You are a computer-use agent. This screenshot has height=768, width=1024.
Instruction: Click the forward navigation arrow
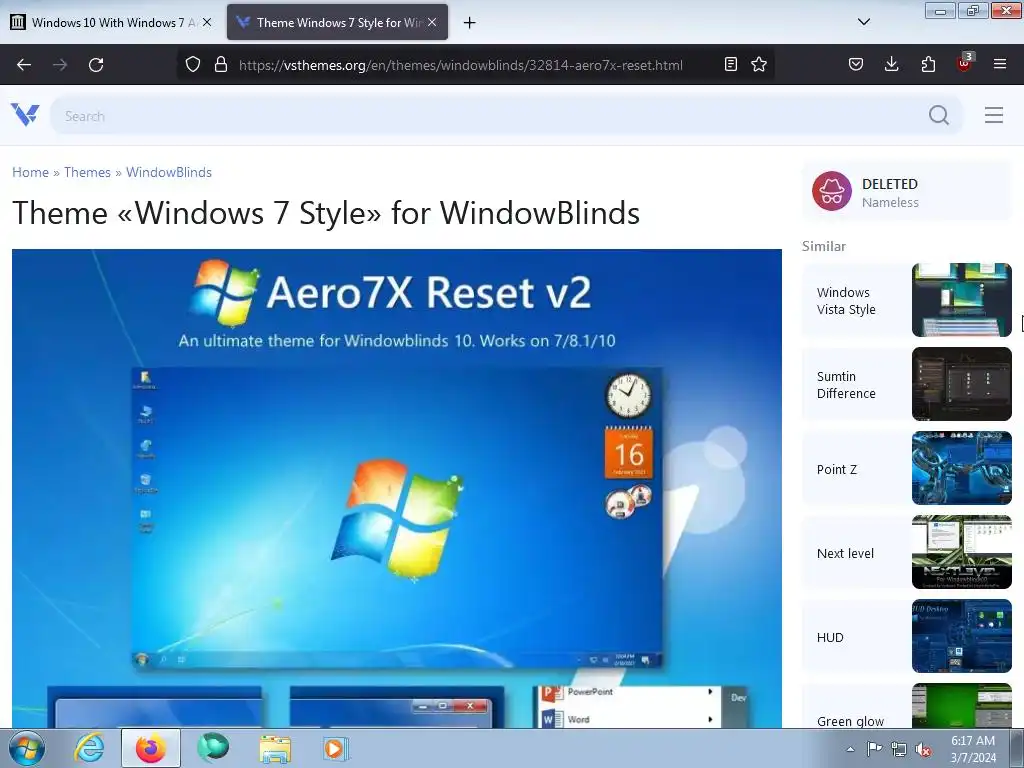(x=60, y=65)
